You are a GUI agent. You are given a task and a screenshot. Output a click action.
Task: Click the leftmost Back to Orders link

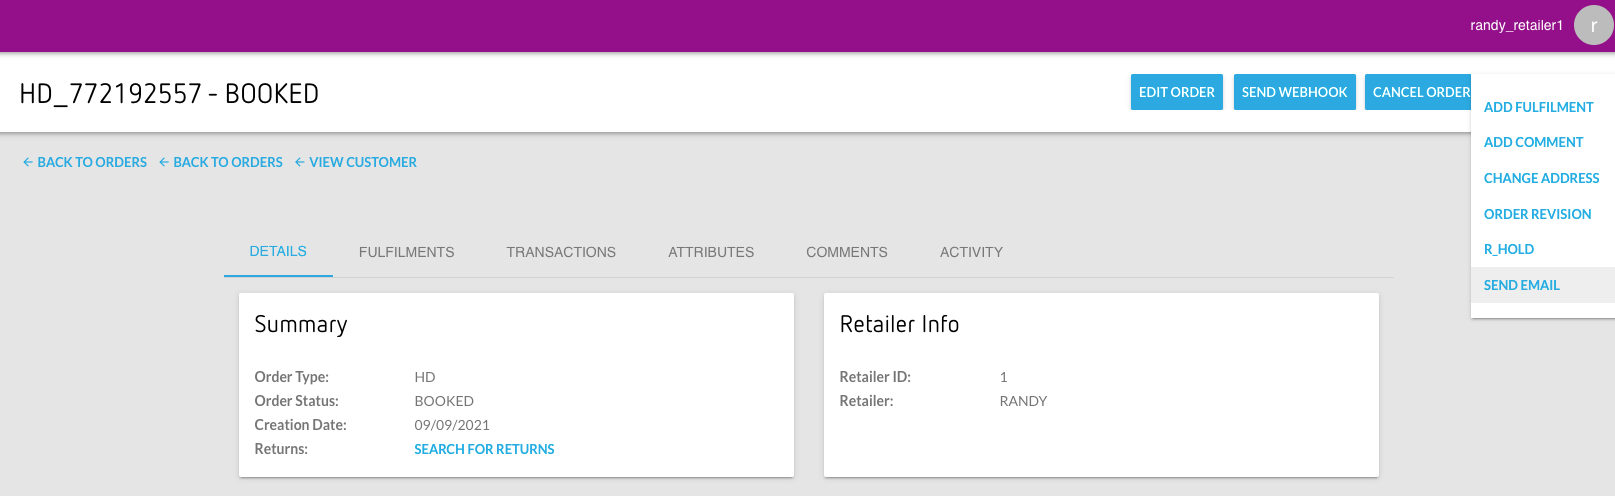pos(85,162)
